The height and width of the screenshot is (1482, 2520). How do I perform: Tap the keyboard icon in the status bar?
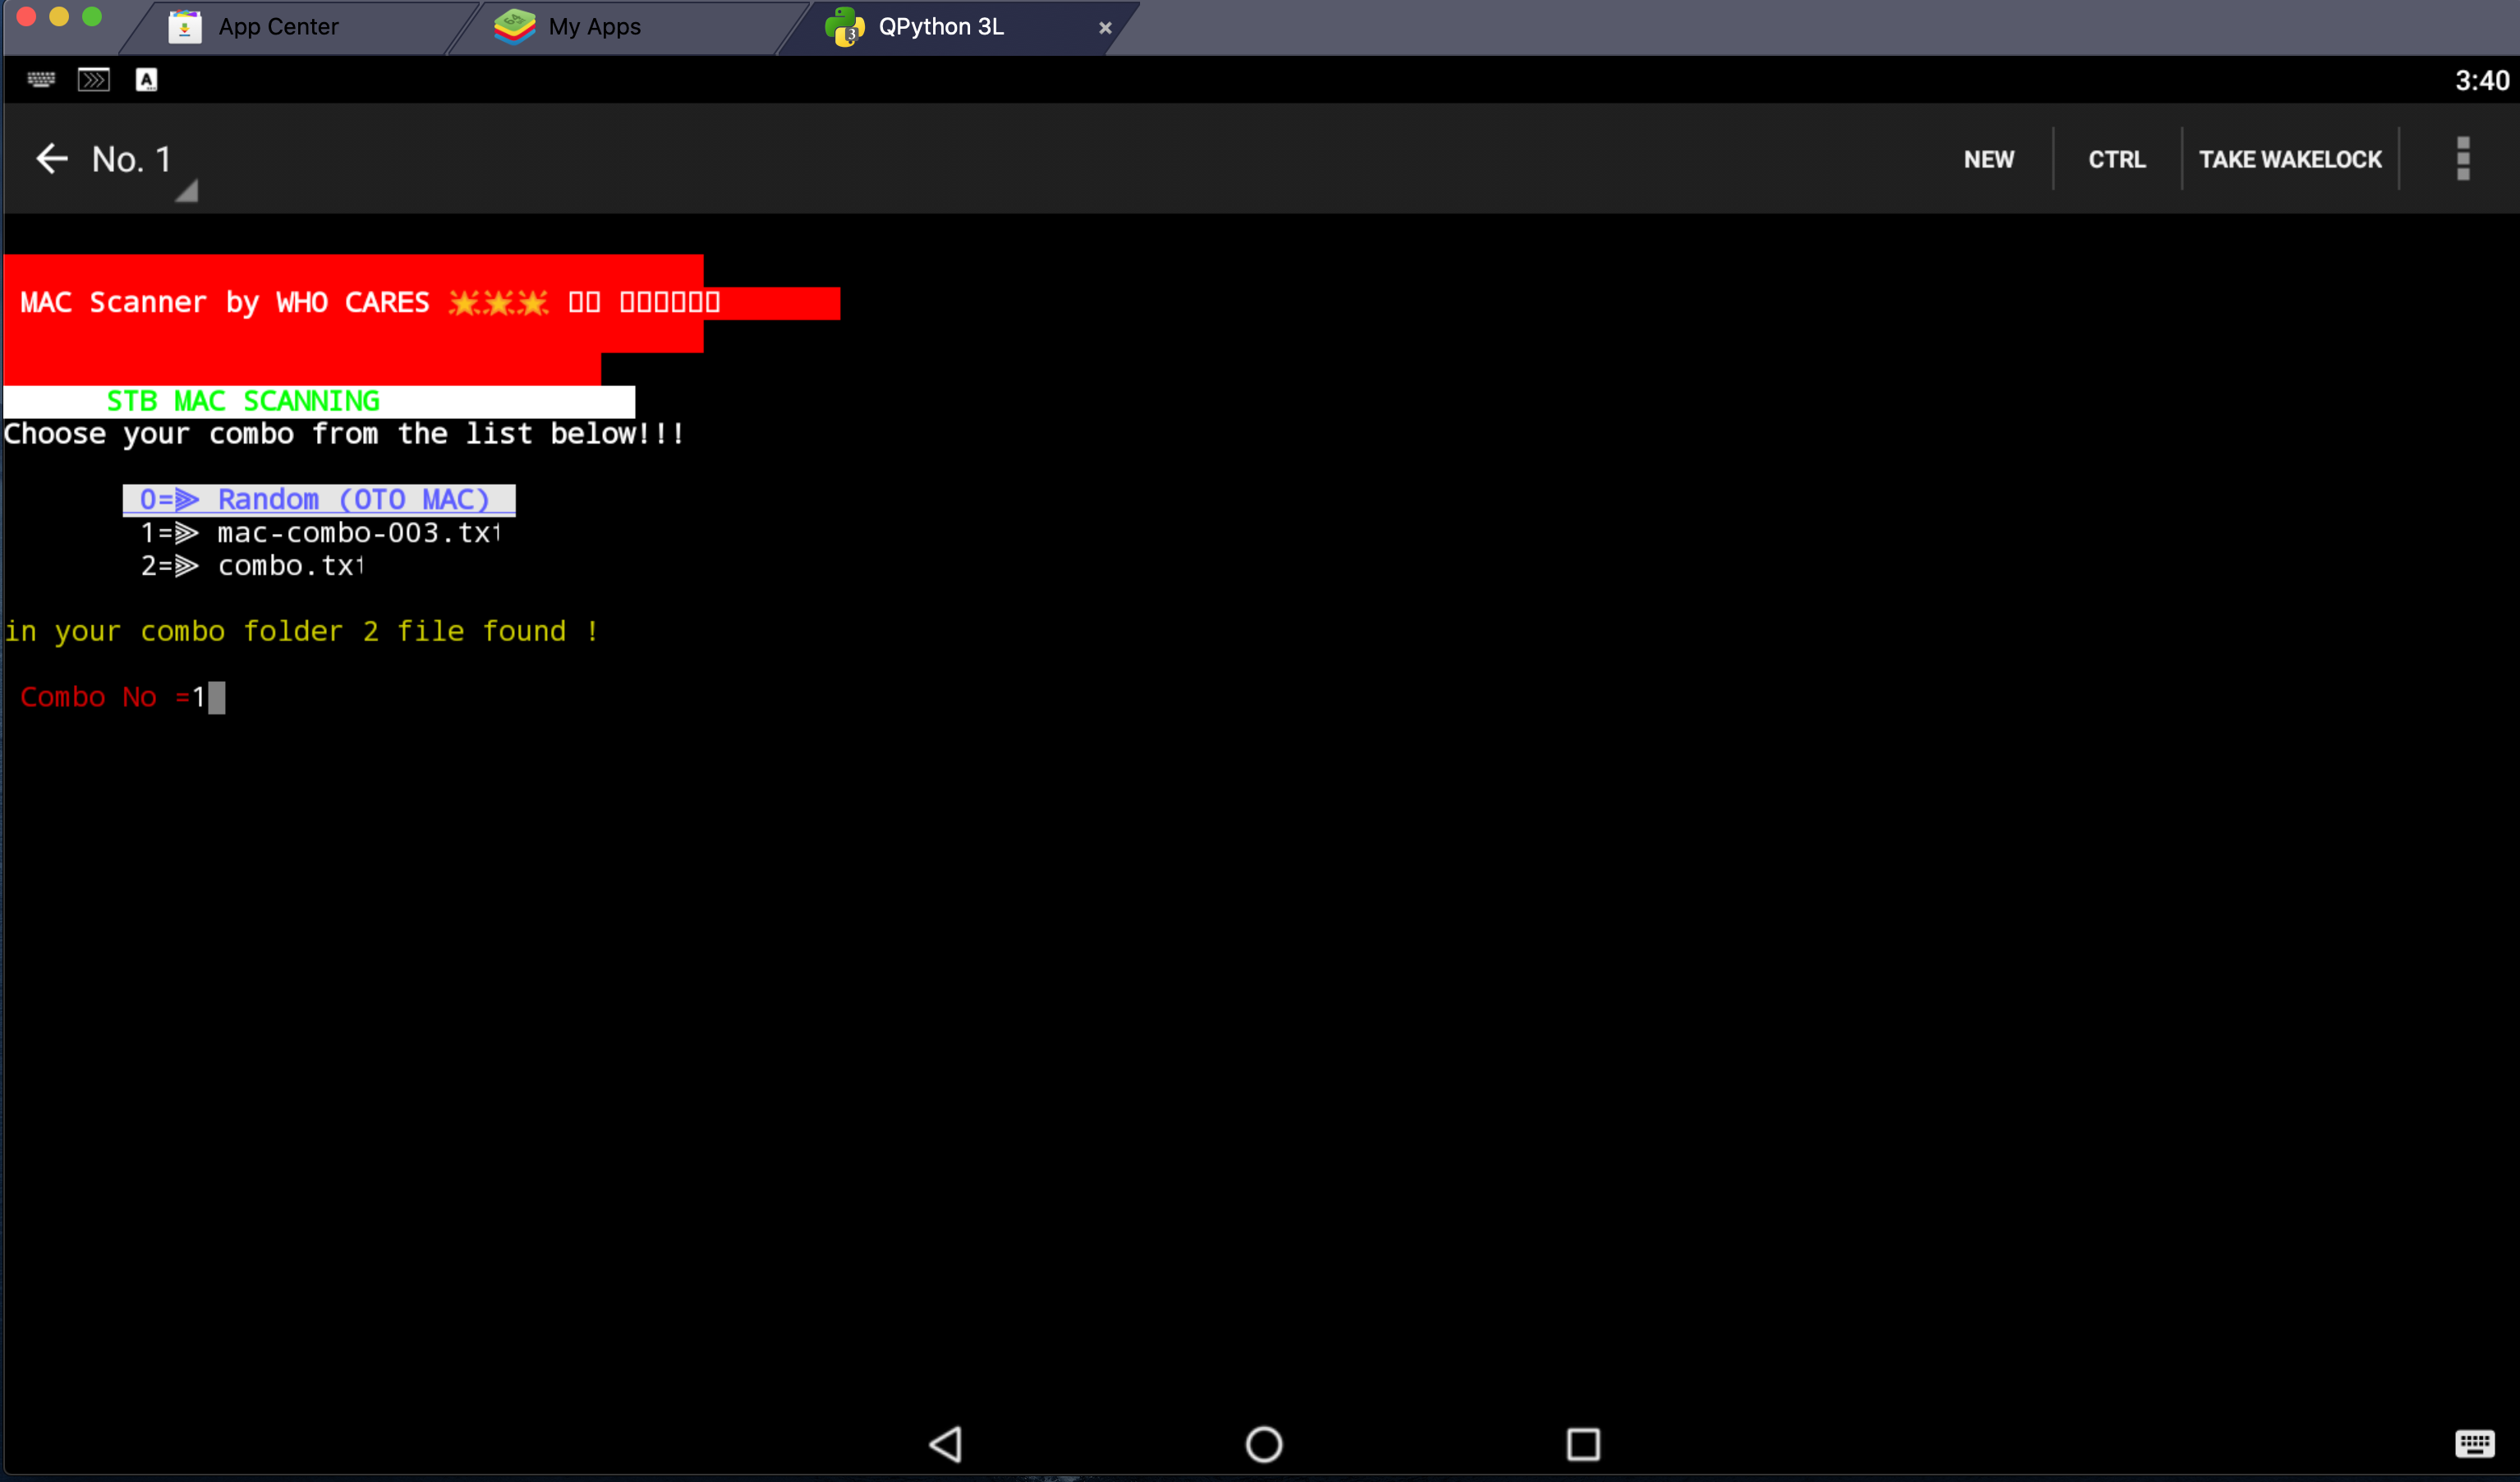[40, 79]
